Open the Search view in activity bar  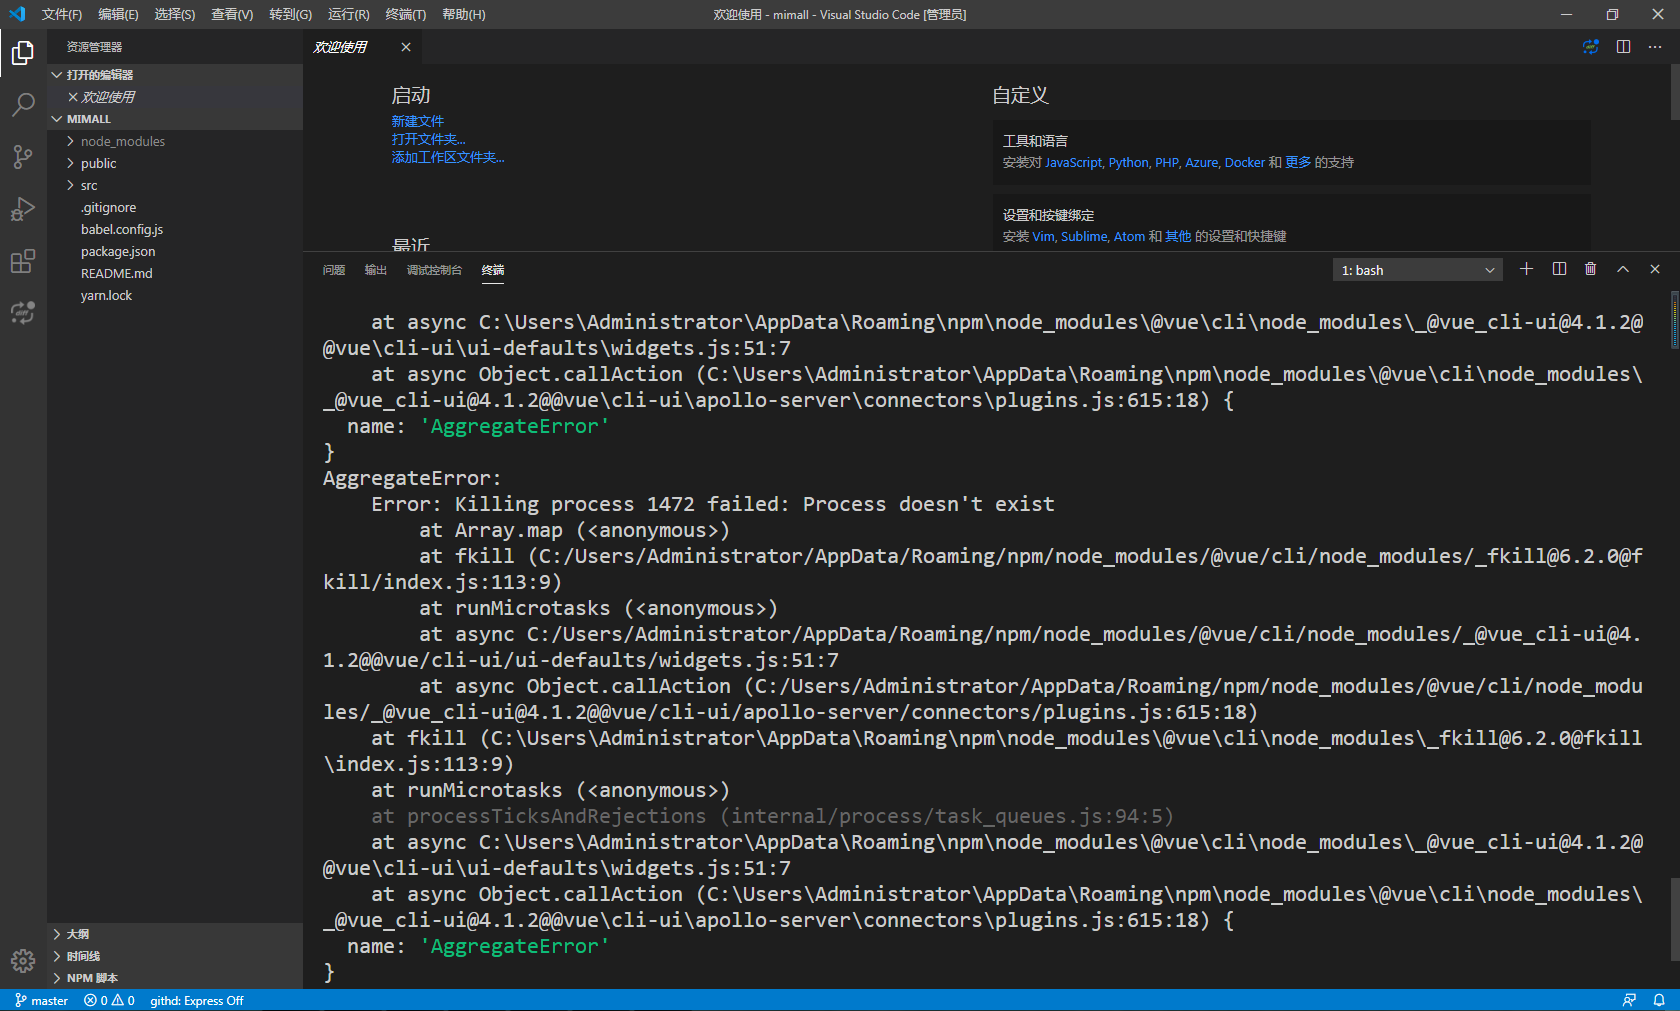click(x=23, y=105)
